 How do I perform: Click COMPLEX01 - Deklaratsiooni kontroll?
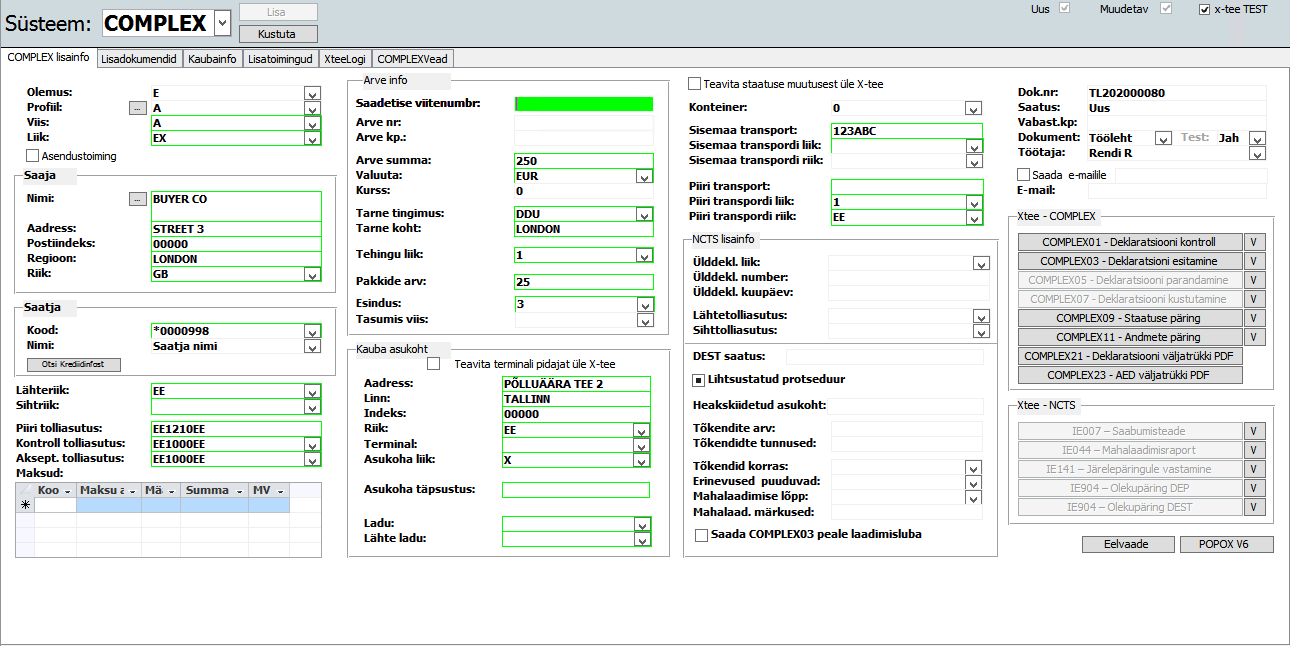[1129, 242]
